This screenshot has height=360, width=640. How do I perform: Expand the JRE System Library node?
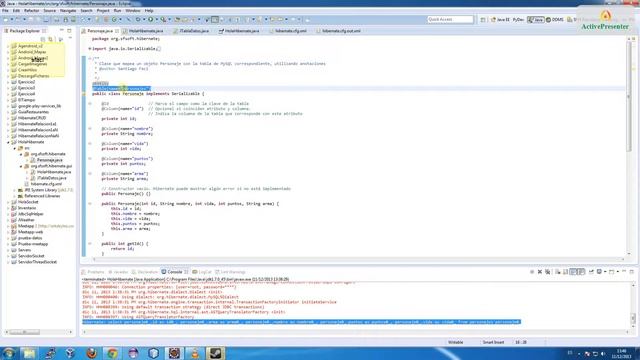click(x=15, y=190)
